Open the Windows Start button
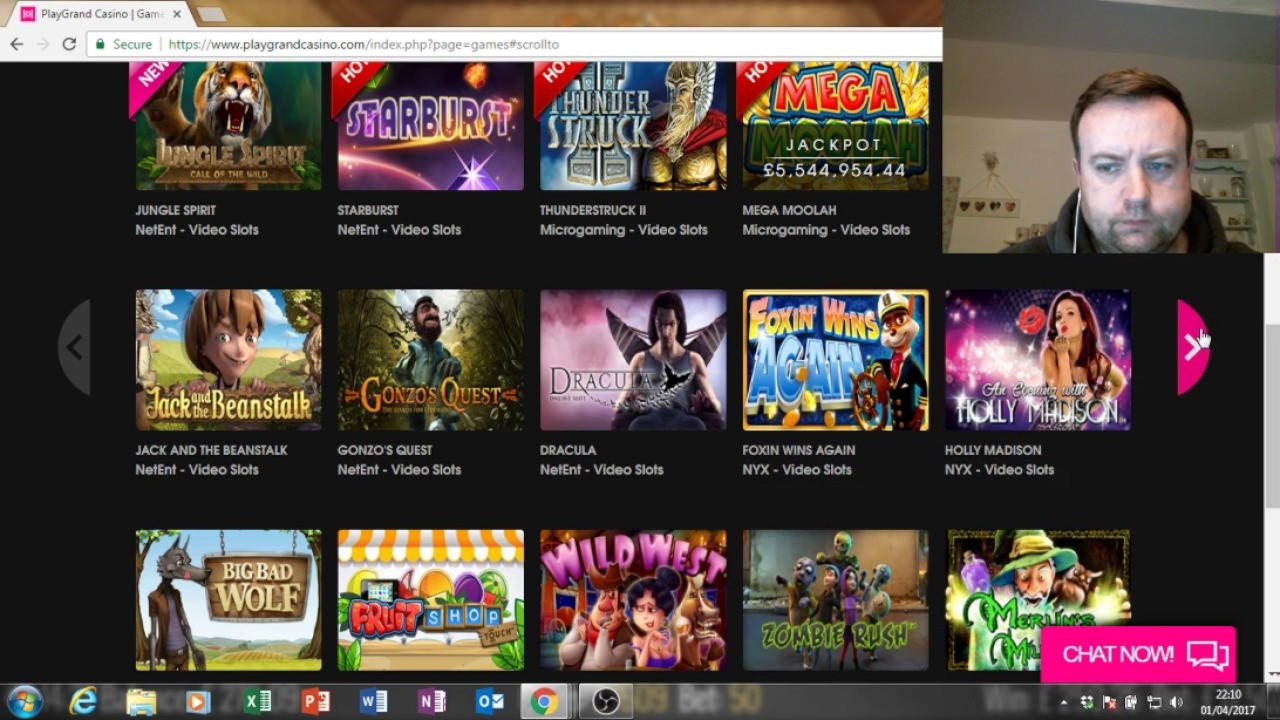Image resolution: width=1280 pixels, height=720 pixels. click(x=24, y=701)
